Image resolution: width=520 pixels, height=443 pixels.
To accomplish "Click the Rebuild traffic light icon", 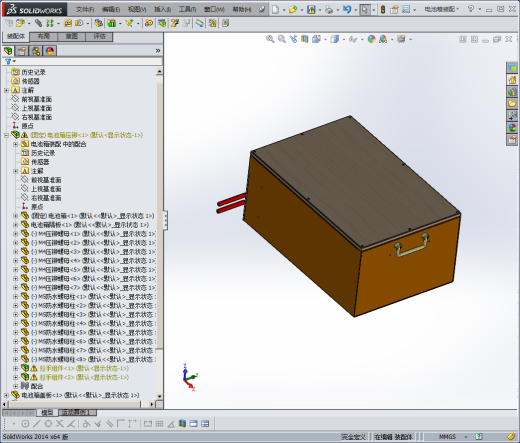I will [x=383, y=10].
